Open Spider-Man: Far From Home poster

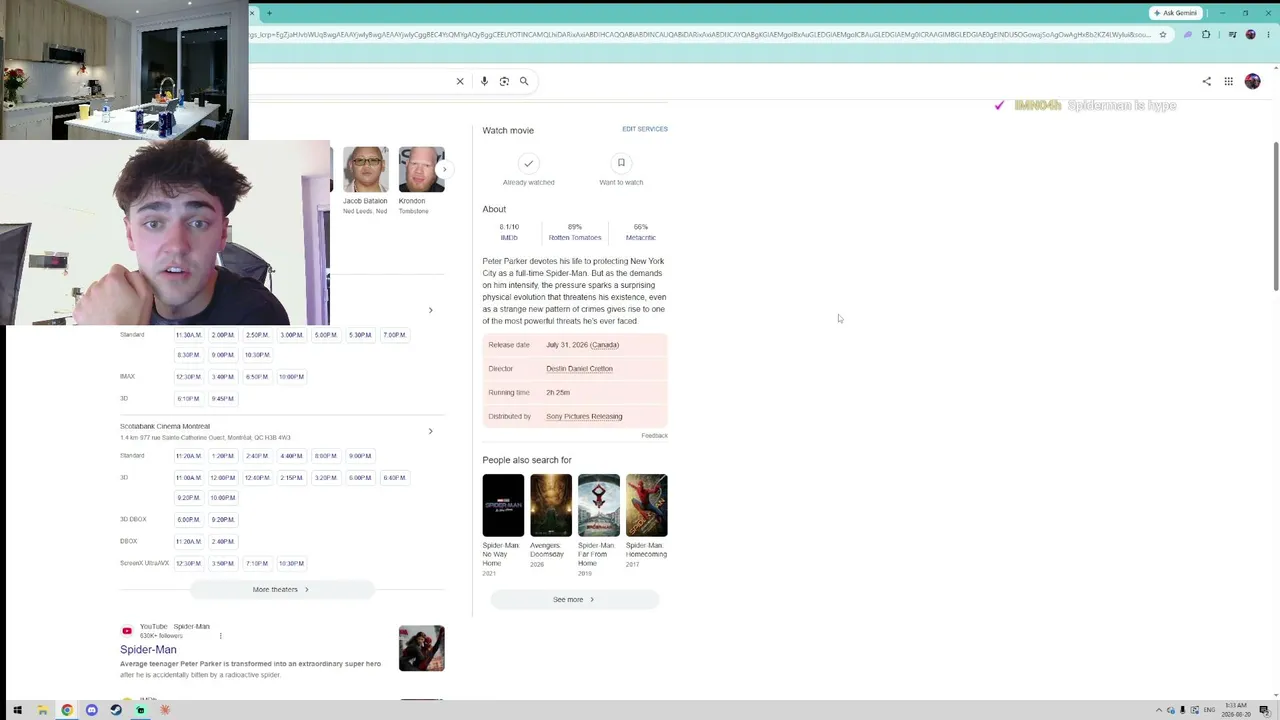pos(599,506)
